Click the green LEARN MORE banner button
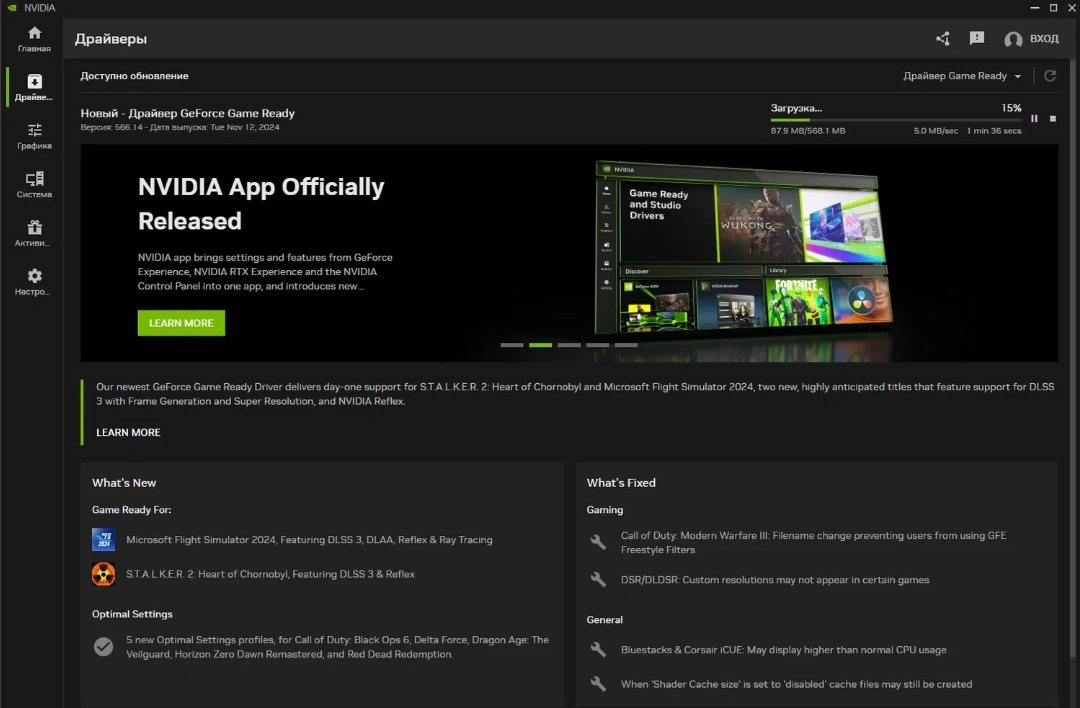 (x=181, y=323)
